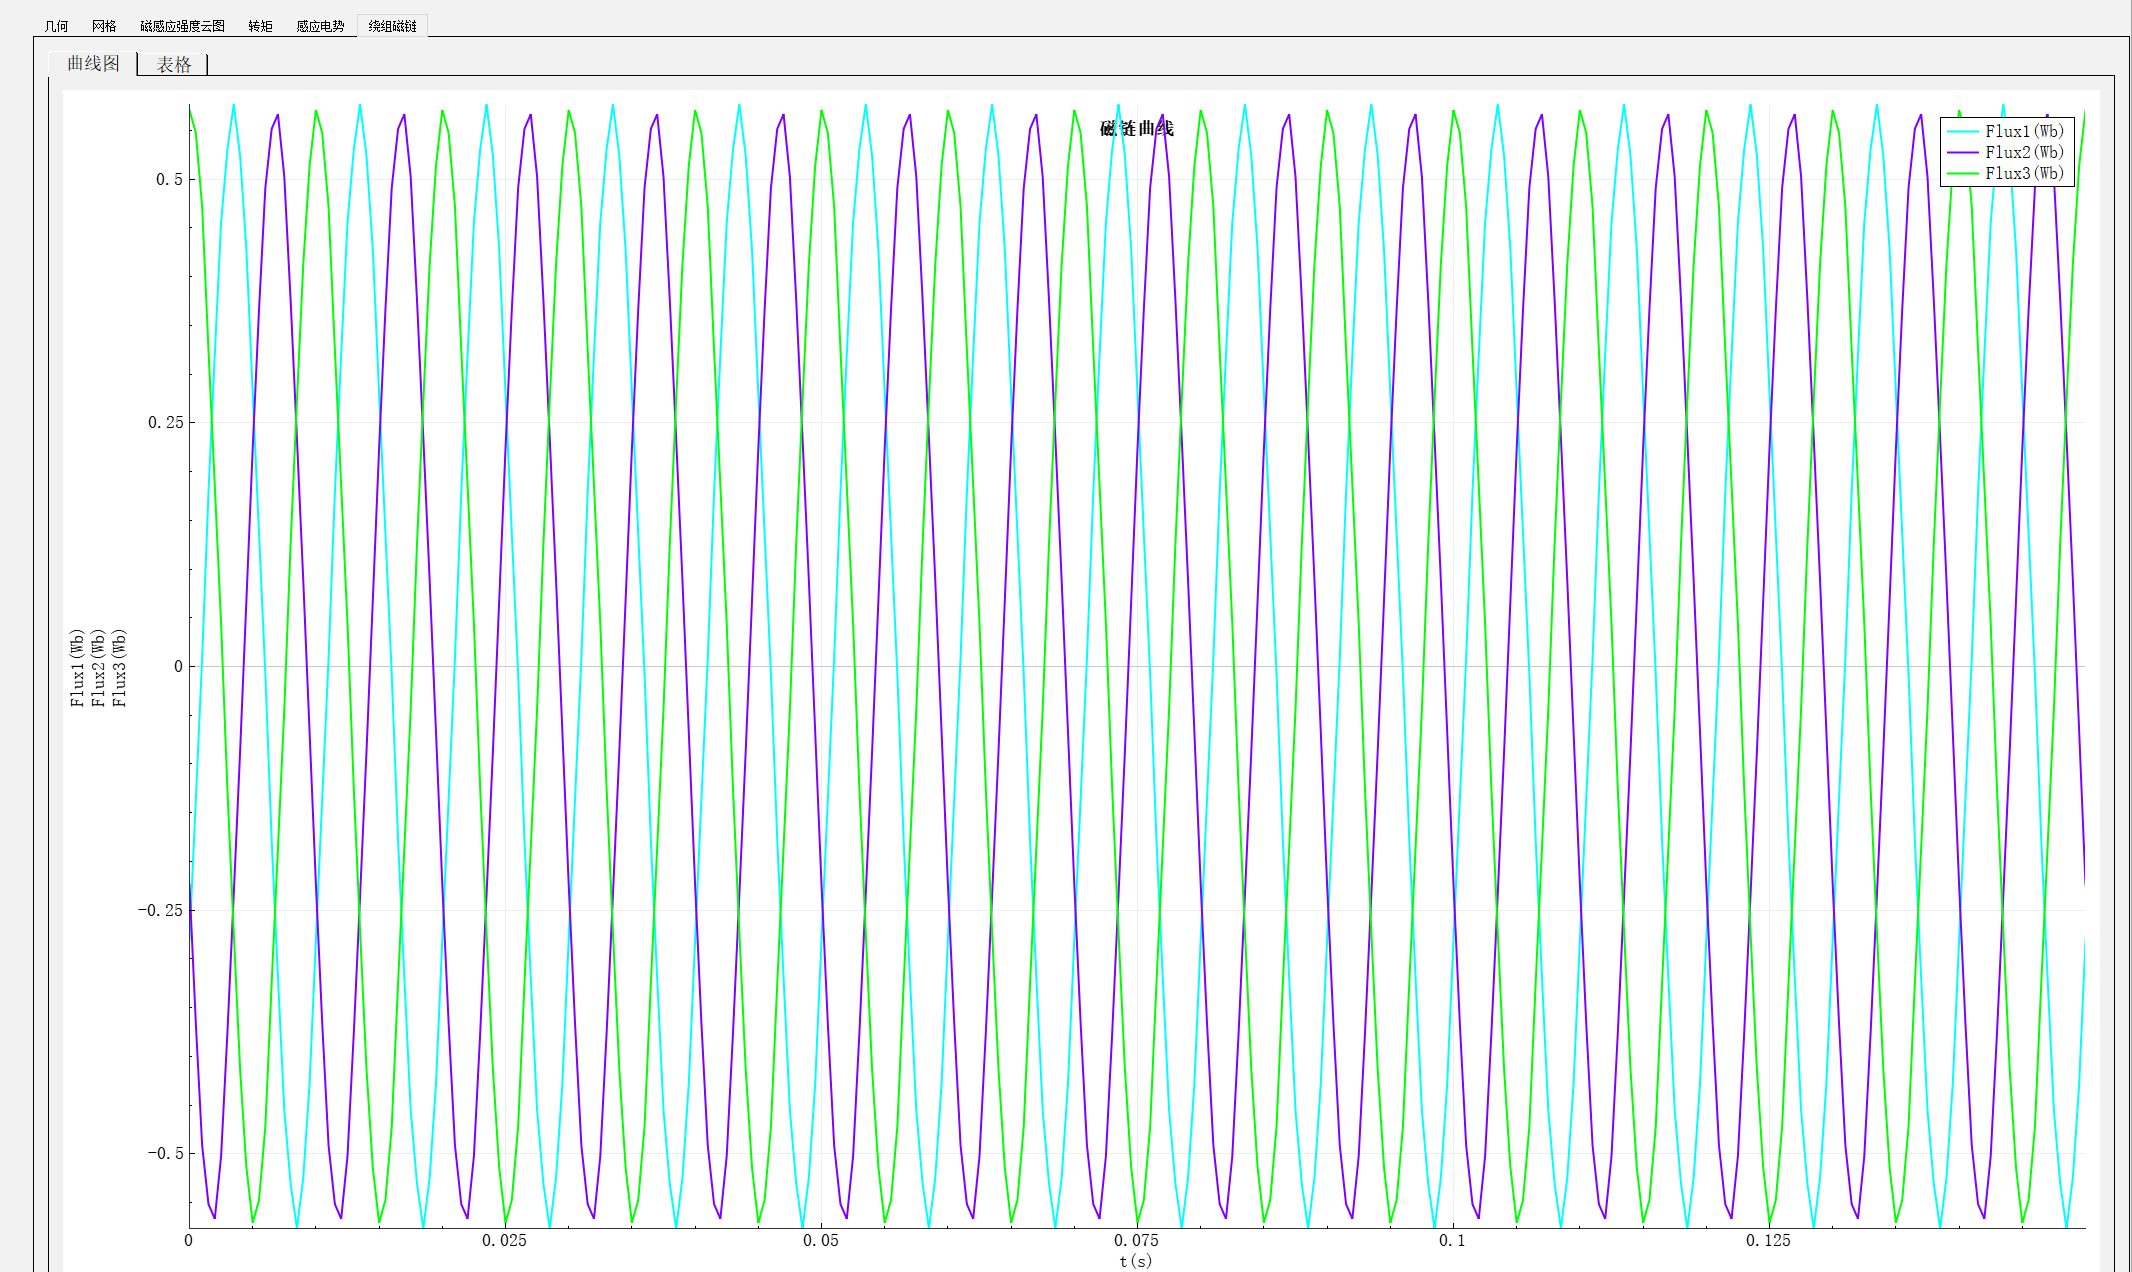Click the Flux1 (Wb) y-axis label
The image size is (2132, 1272).
click(77, 668)
